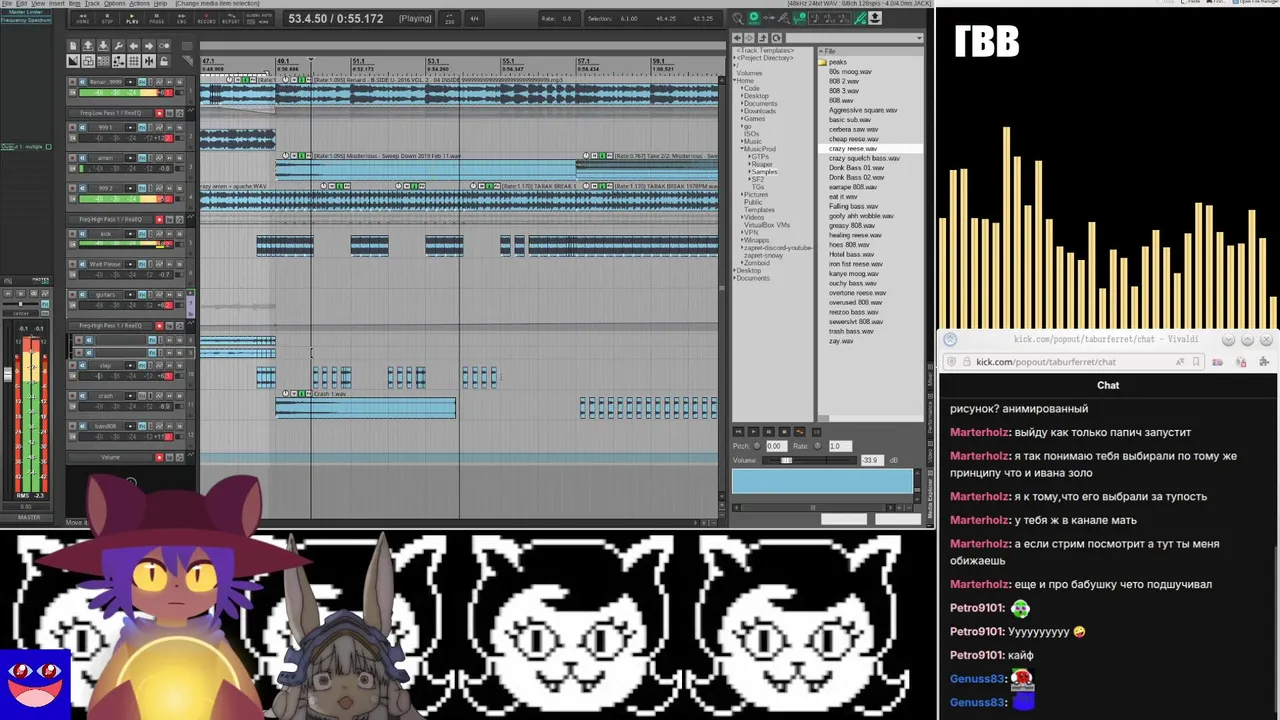Click the Play transport button
Viewport: 1280px width, 720px height.
coord(132,18)
